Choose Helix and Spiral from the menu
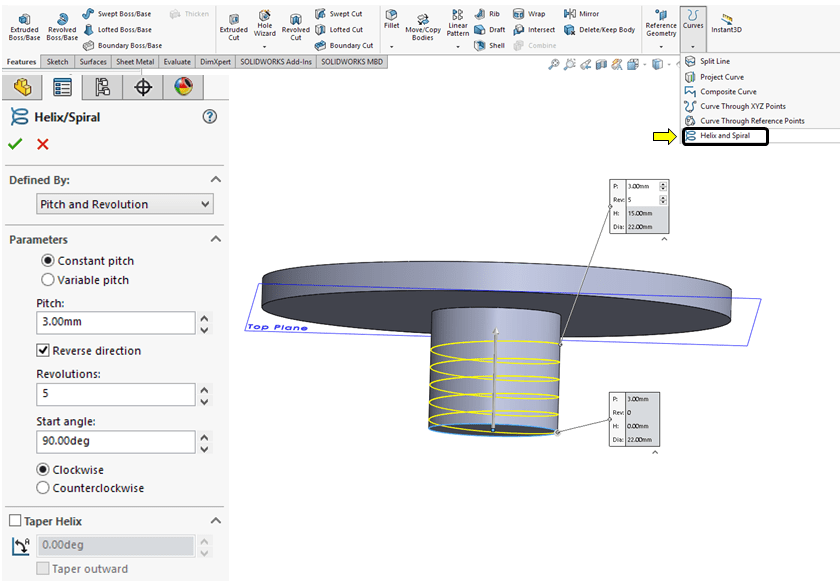Viewport: 840px width, 581px height. coord(725,136)
